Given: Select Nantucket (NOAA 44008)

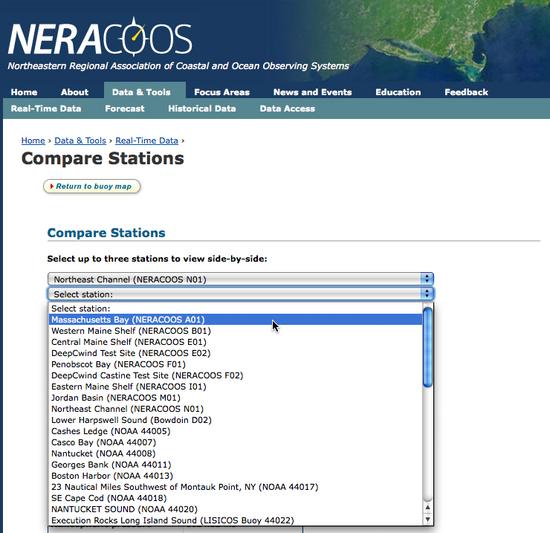Looking at the screenshot, I should (x=235, y=453).
